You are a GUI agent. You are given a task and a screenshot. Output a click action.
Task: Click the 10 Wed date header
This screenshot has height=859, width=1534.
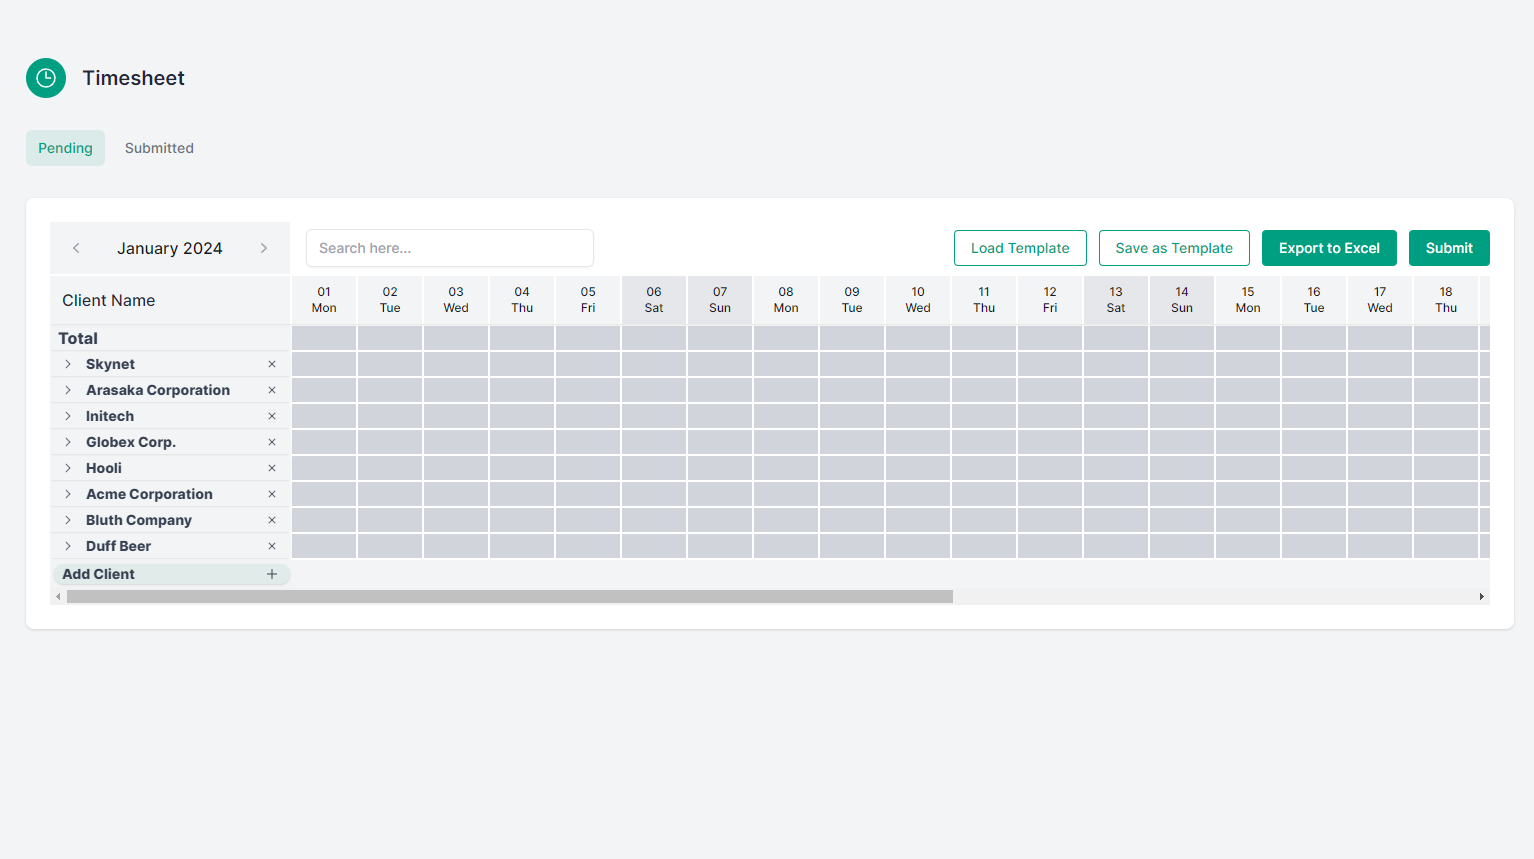pos(918,300)
